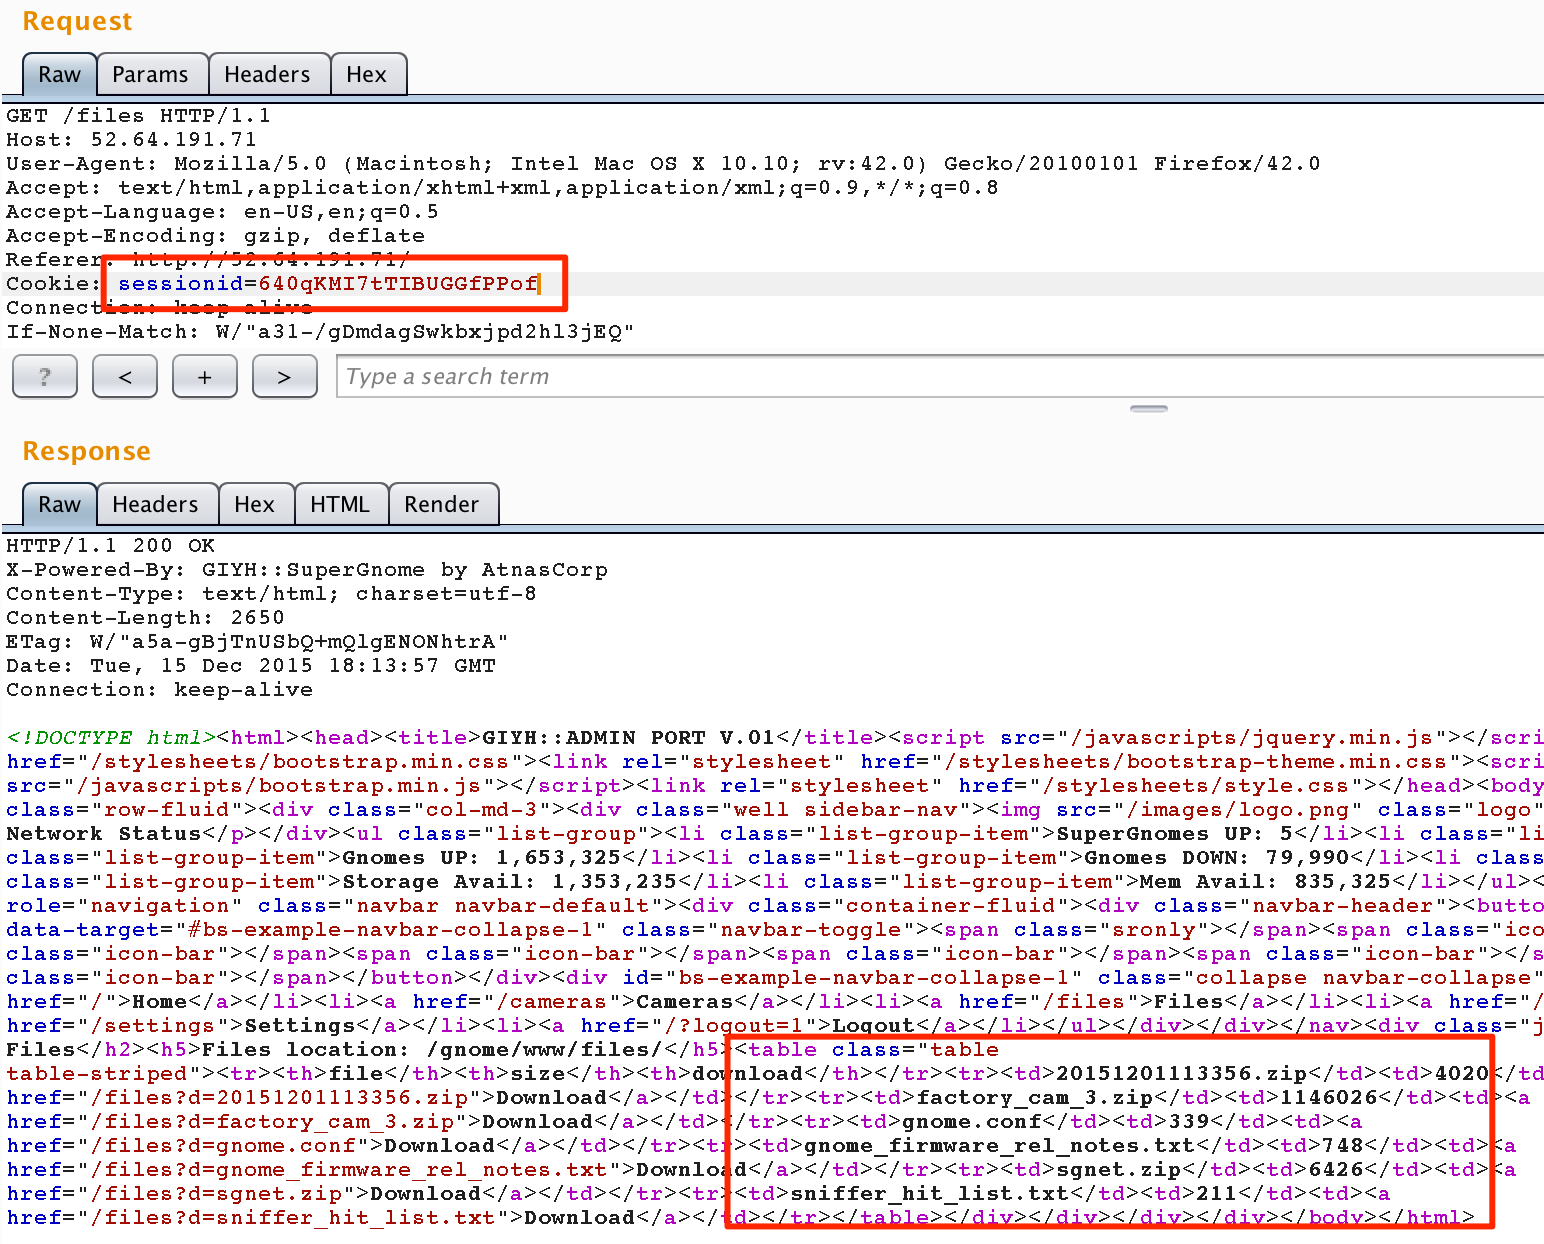Screen dimensions: 1544x1244
Task: Click the X-Powered-By response header
Action: click(307, 570)
